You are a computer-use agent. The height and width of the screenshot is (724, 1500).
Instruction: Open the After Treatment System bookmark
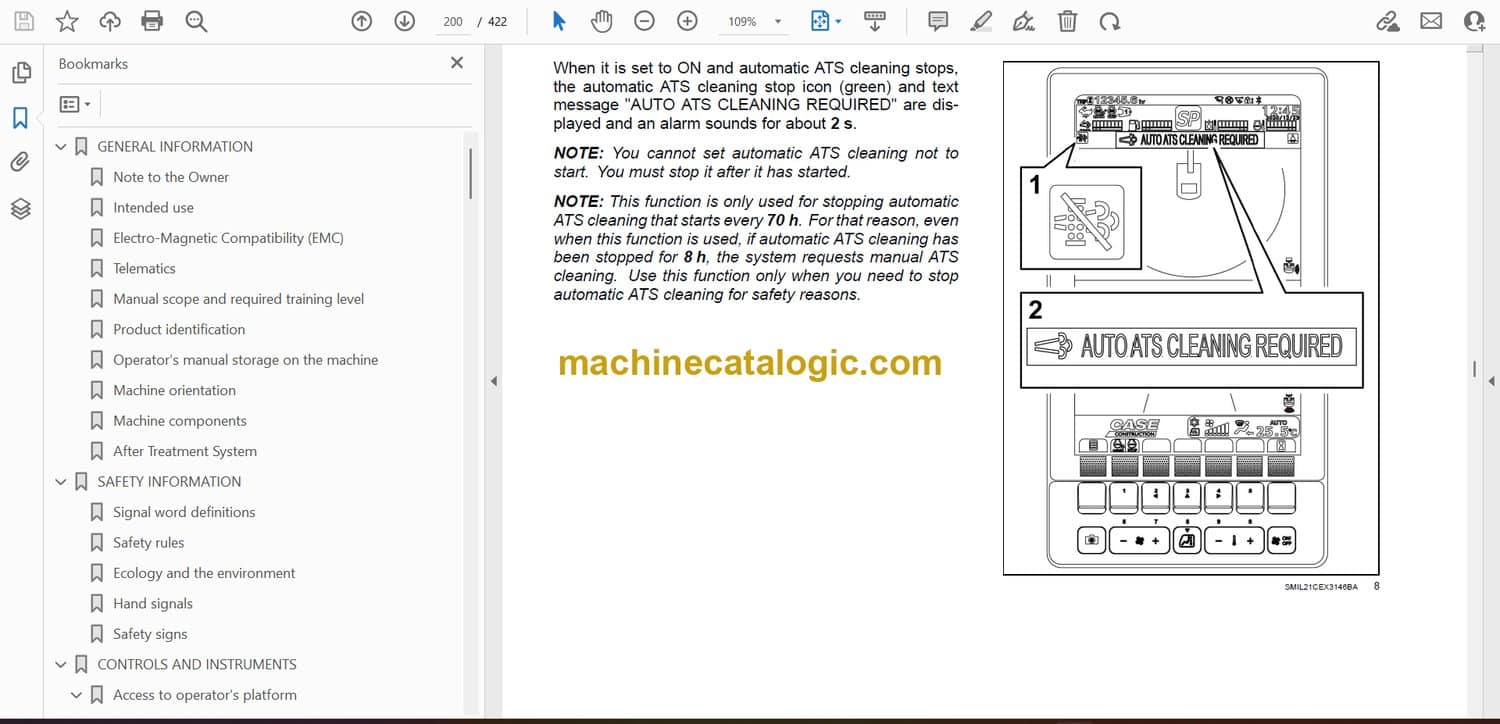click(x=184, y=451)
